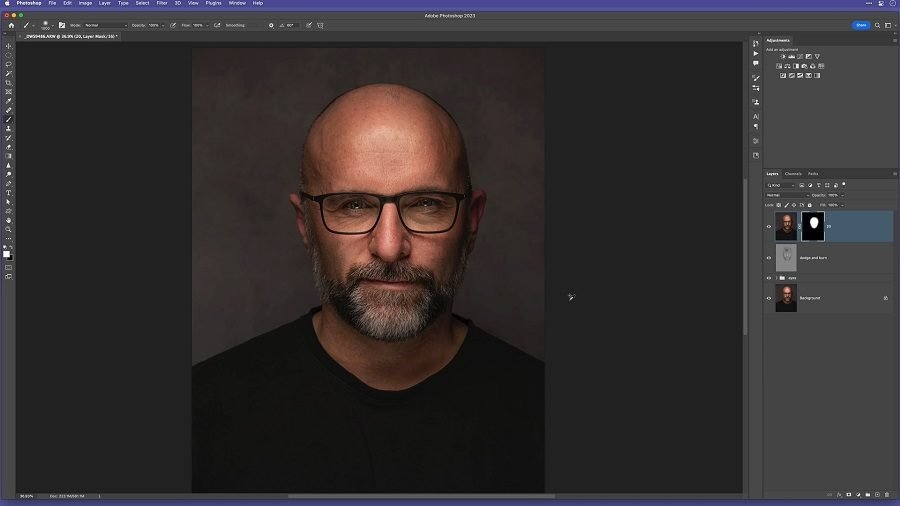The width and height of the screenshot is (900, 506).
Task: Select the layer mask thumbnail
Action: tap(813, 226)
